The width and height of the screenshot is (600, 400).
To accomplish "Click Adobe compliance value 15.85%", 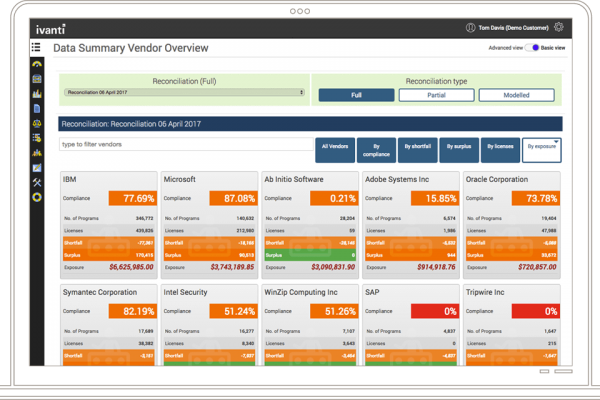I will 435,198.
